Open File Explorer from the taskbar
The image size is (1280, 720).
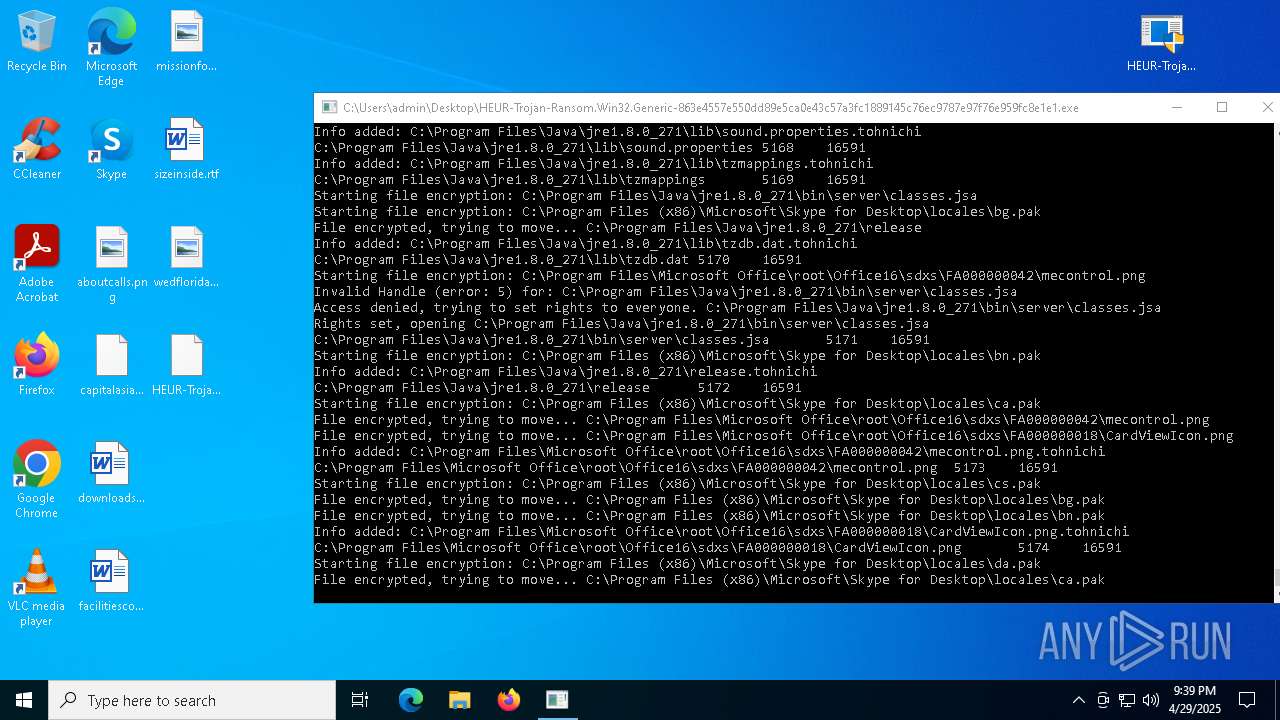point(459,700)
